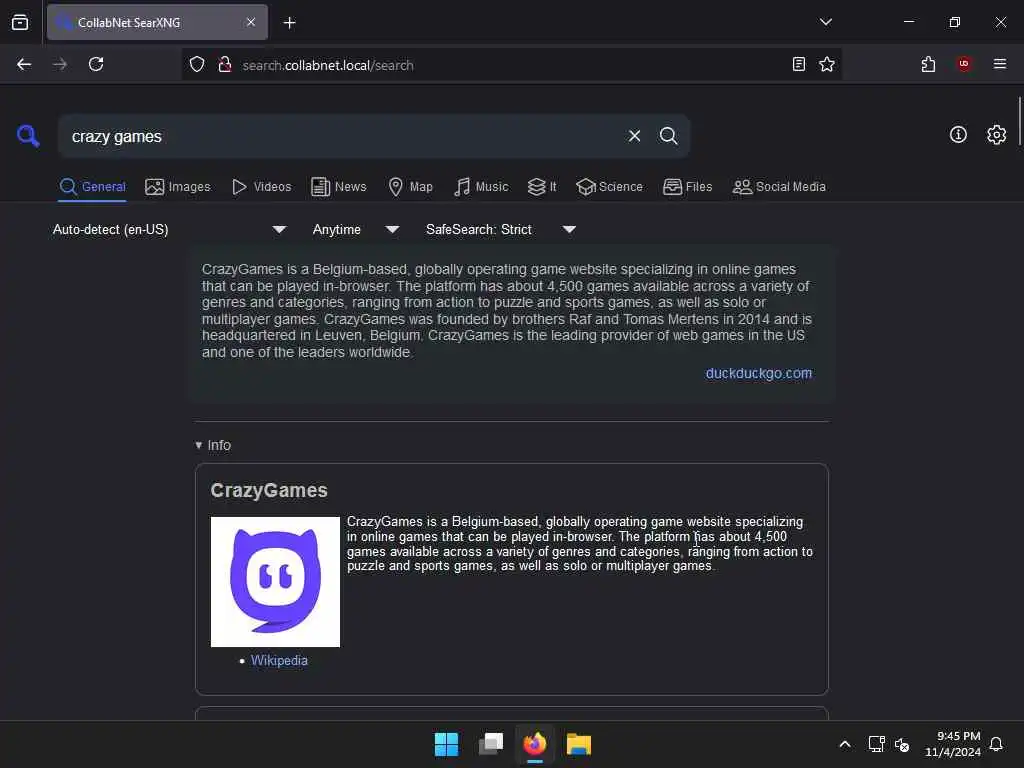This screenshot has height=768, width=1024.
Task: Open the tracking protection shield icon
Action: (x=197, y=64)
